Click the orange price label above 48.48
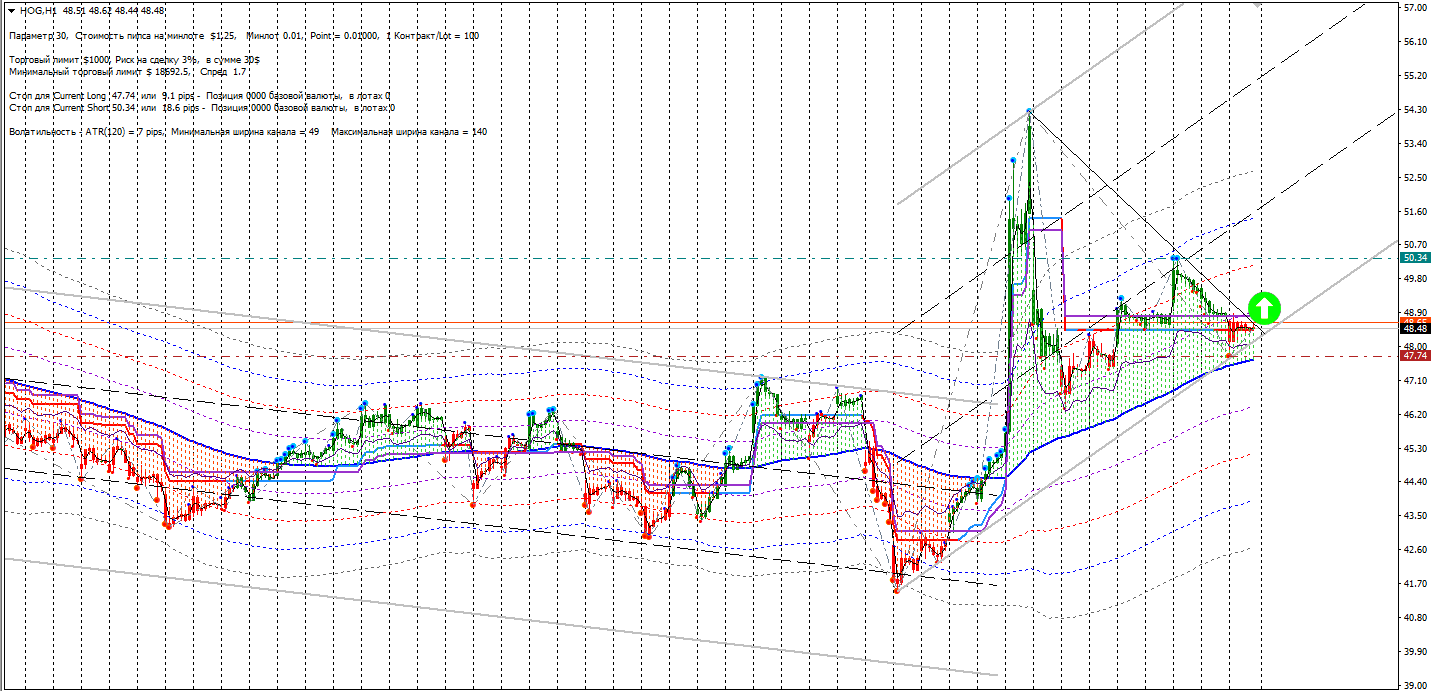The width and height of the screenshot is (1434, 691). (x=1414, y=321)
